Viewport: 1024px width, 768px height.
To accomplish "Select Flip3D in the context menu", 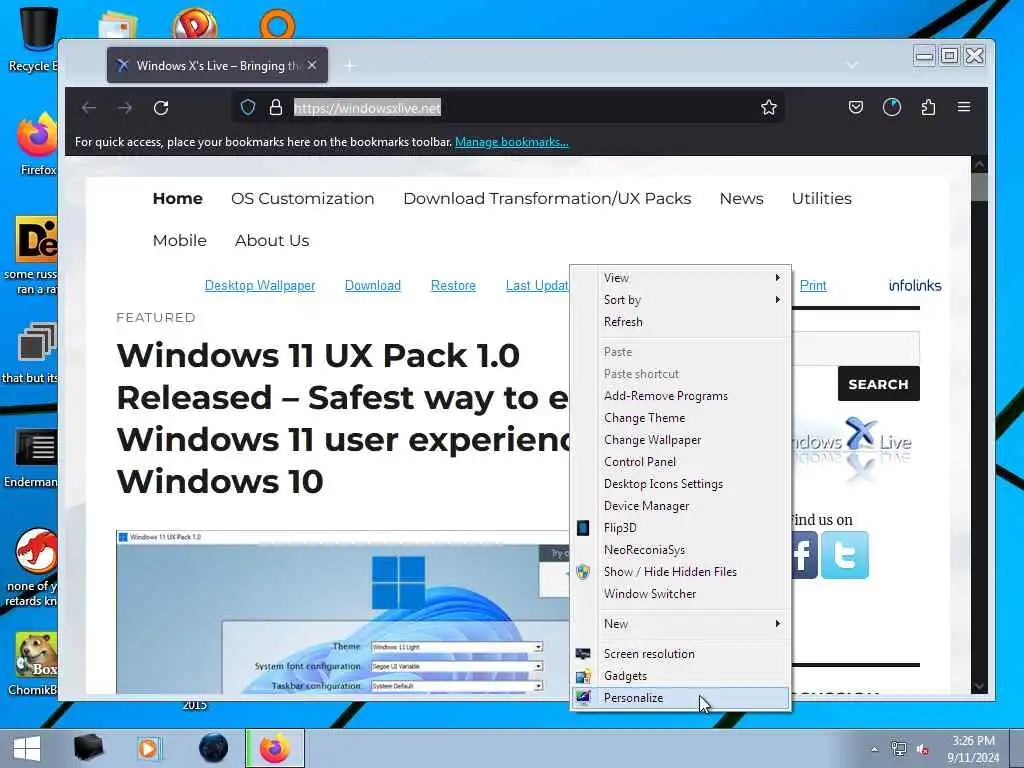I will (x=680, y=528).
